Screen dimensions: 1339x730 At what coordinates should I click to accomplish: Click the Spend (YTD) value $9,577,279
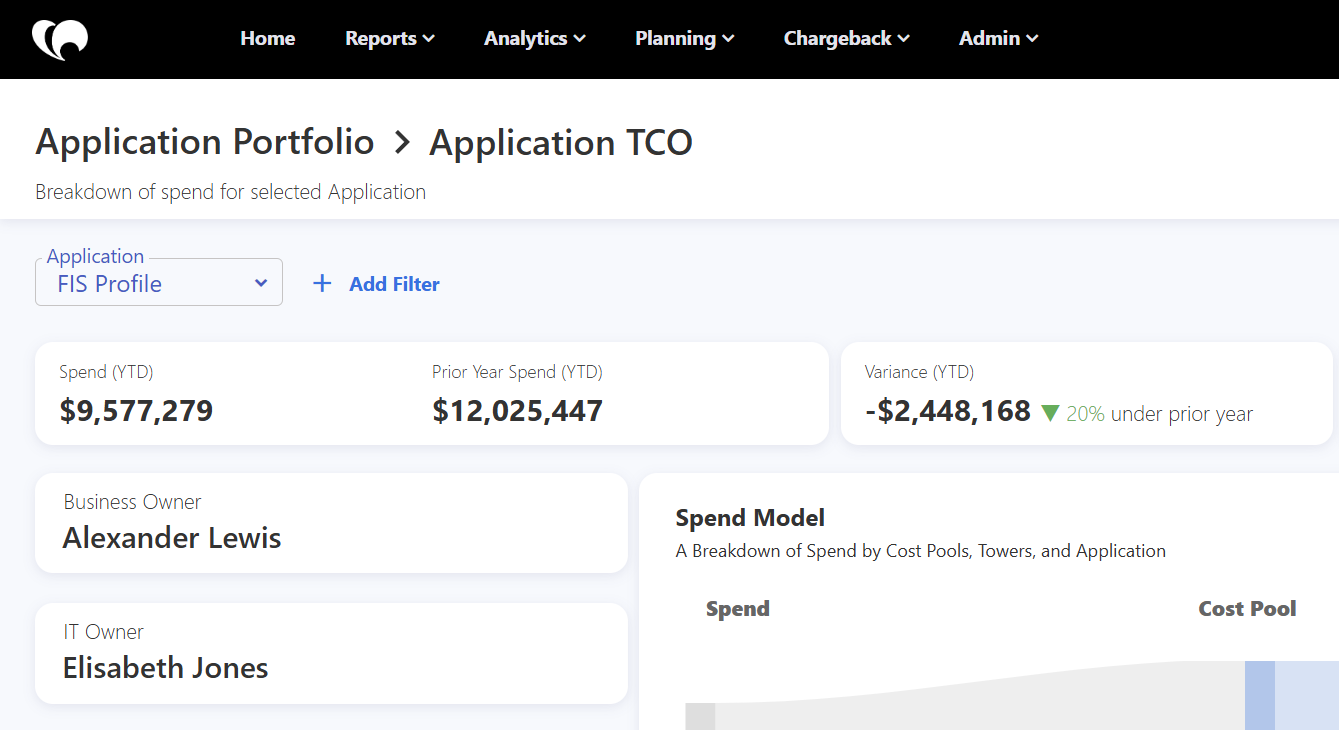click(136, 411)
